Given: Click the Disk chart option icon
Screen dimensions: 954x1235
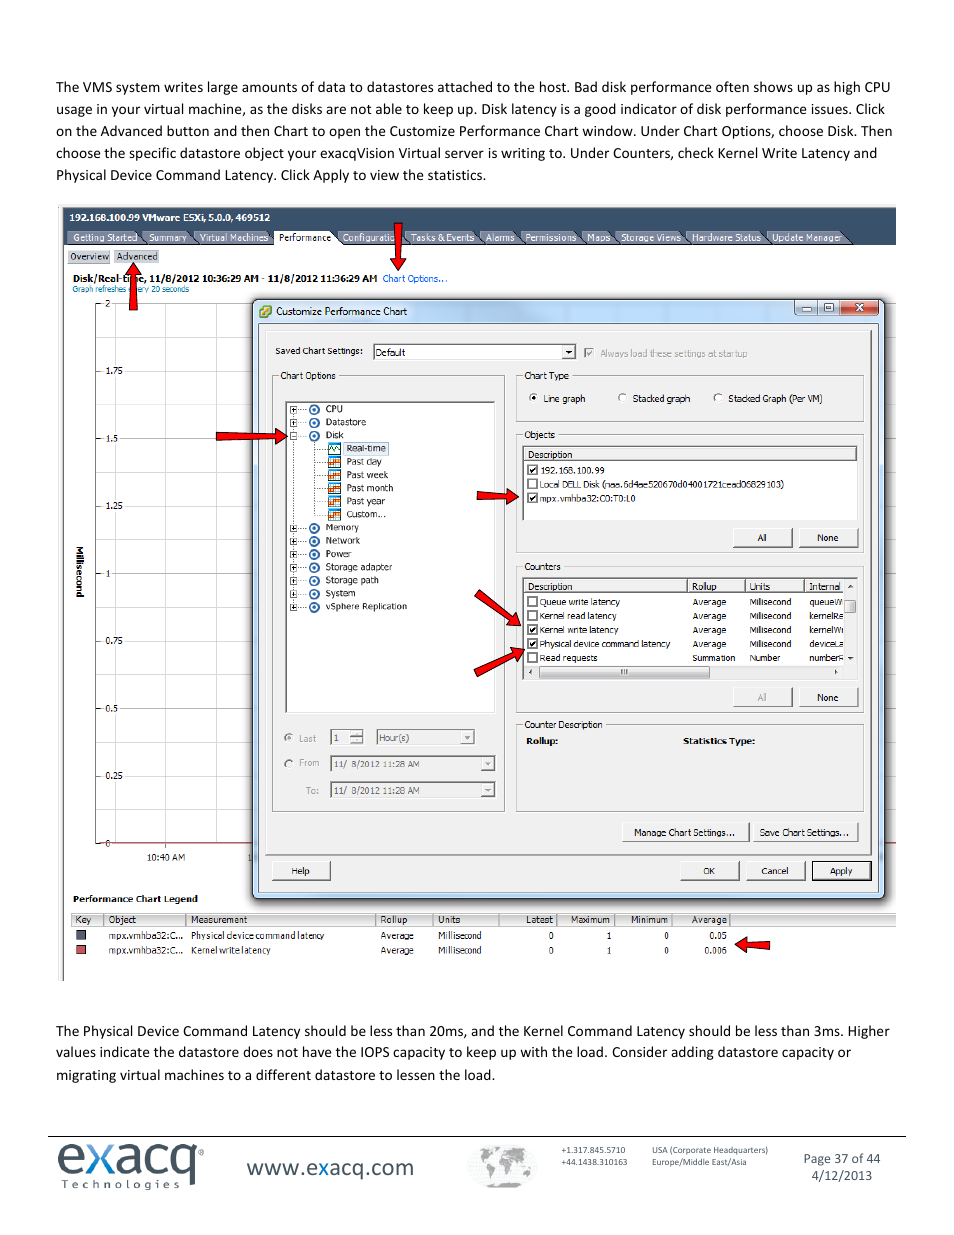Looking at the screenshot, I should (315, 435).
